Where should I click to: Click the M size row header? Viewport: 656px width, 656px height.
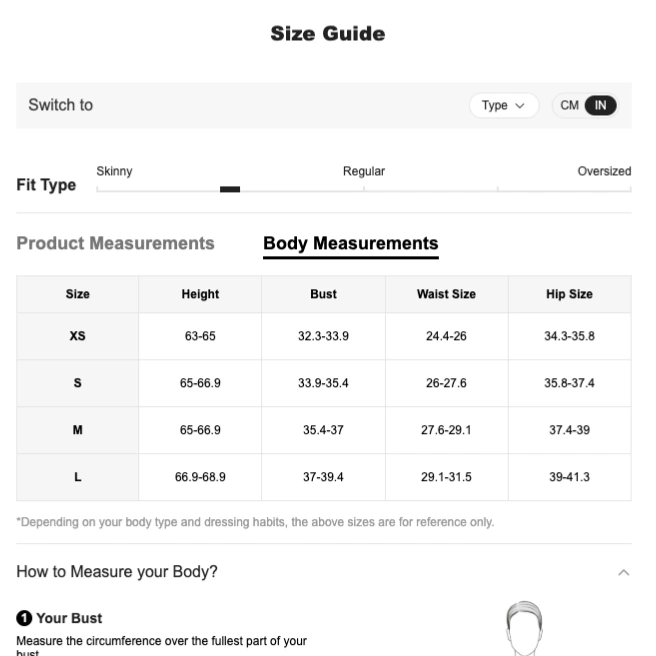[77, 430]
